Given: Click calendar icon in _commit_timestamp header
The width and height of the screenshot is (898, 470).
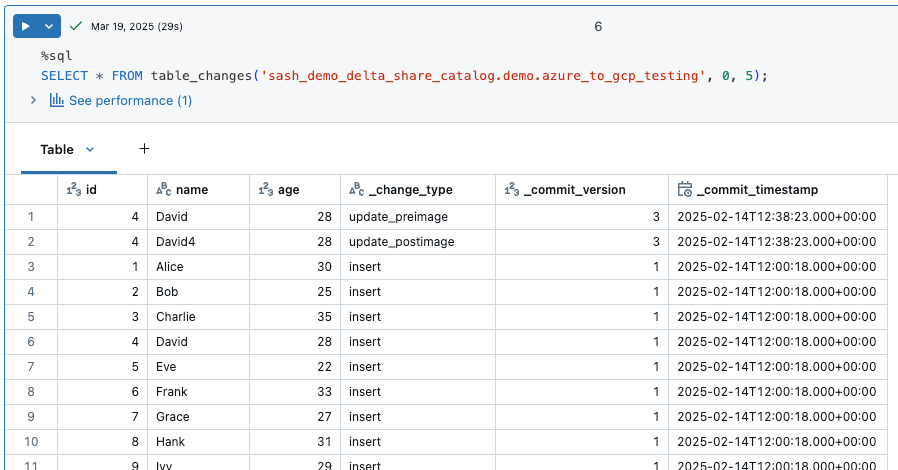Looking at the screenshot, I should tap(685, 190).
